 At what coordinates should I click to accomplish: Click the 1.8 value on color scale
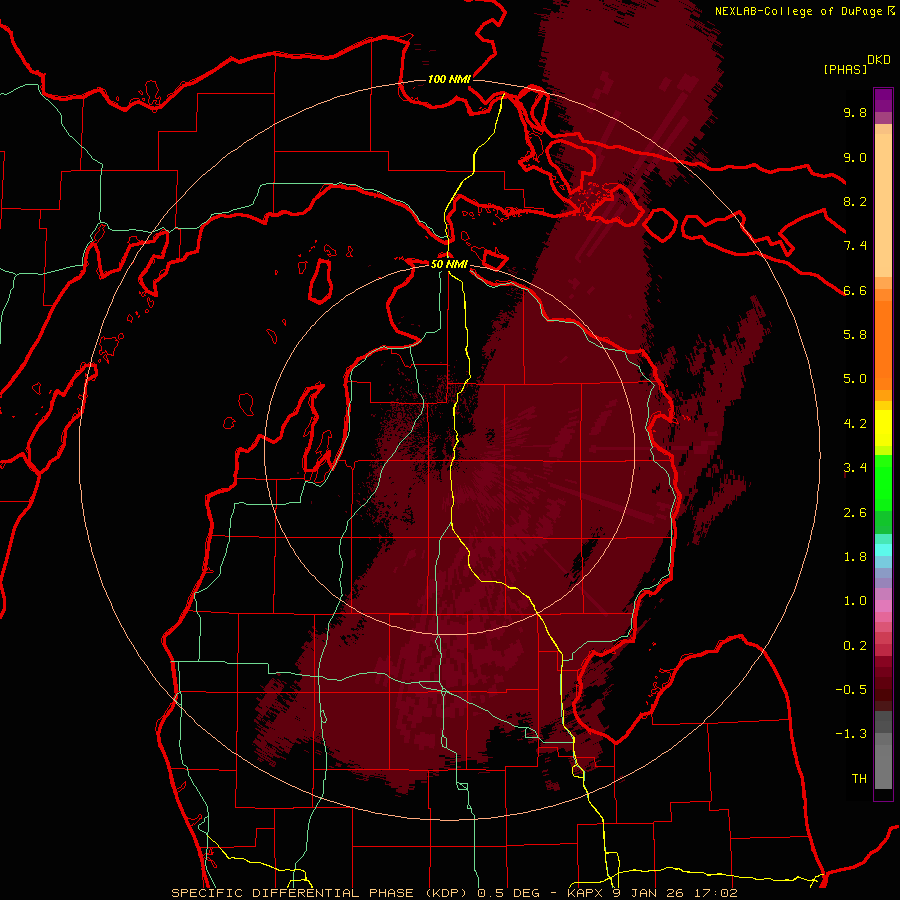(855, 557)
